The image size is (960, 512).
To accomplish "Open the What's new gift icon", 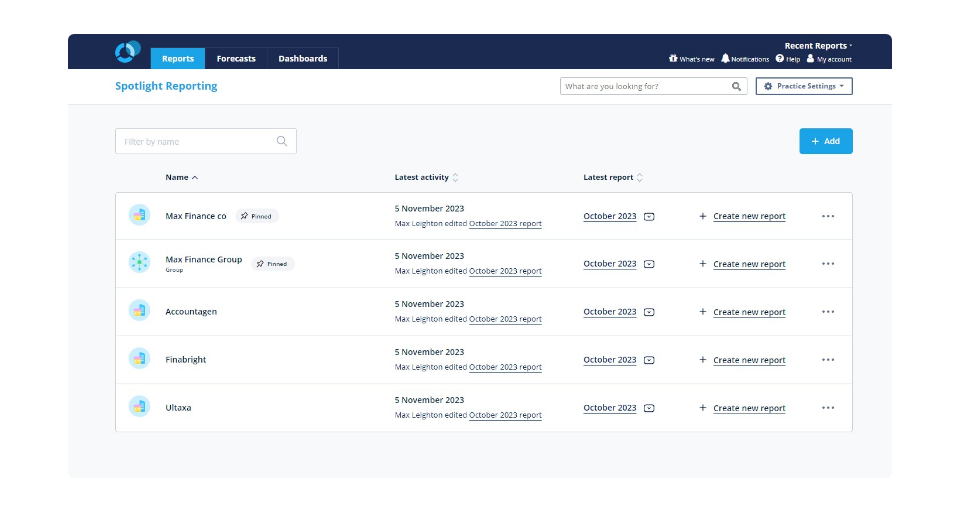I will [674, 59].
